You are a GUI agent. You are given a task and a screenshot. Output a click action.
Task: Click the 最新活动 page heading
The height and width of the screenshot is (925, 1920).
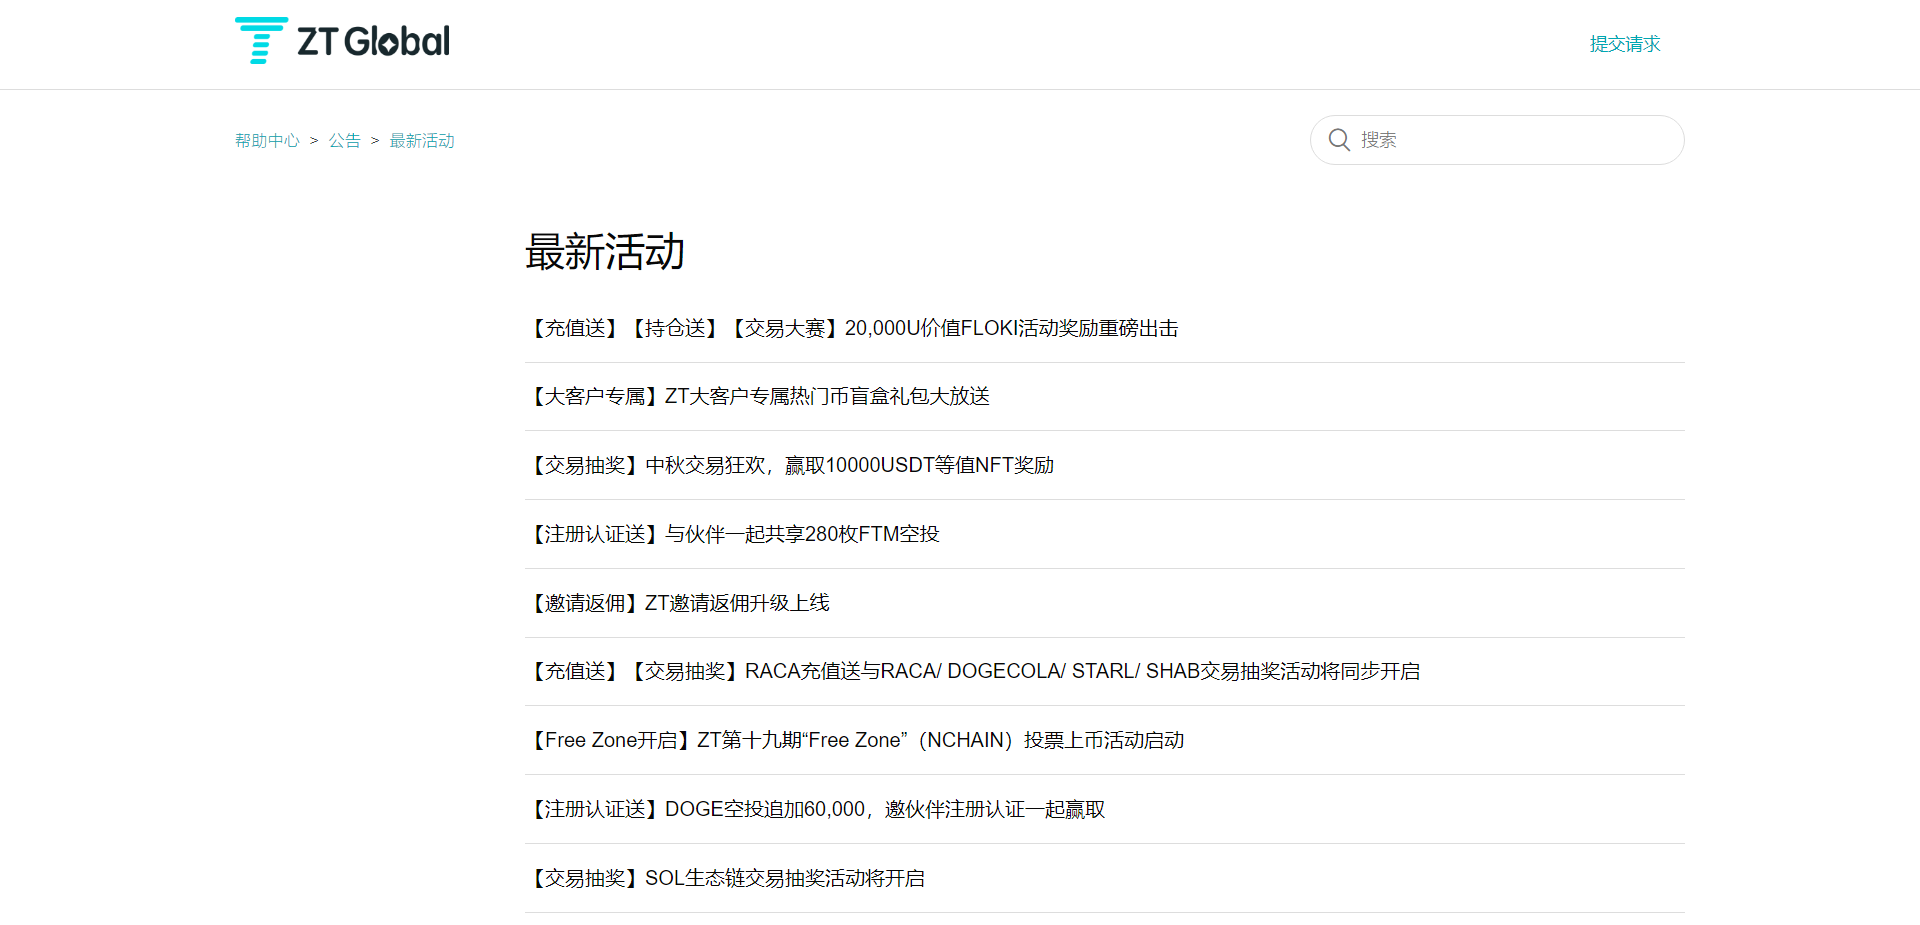(x=605, y=252)
